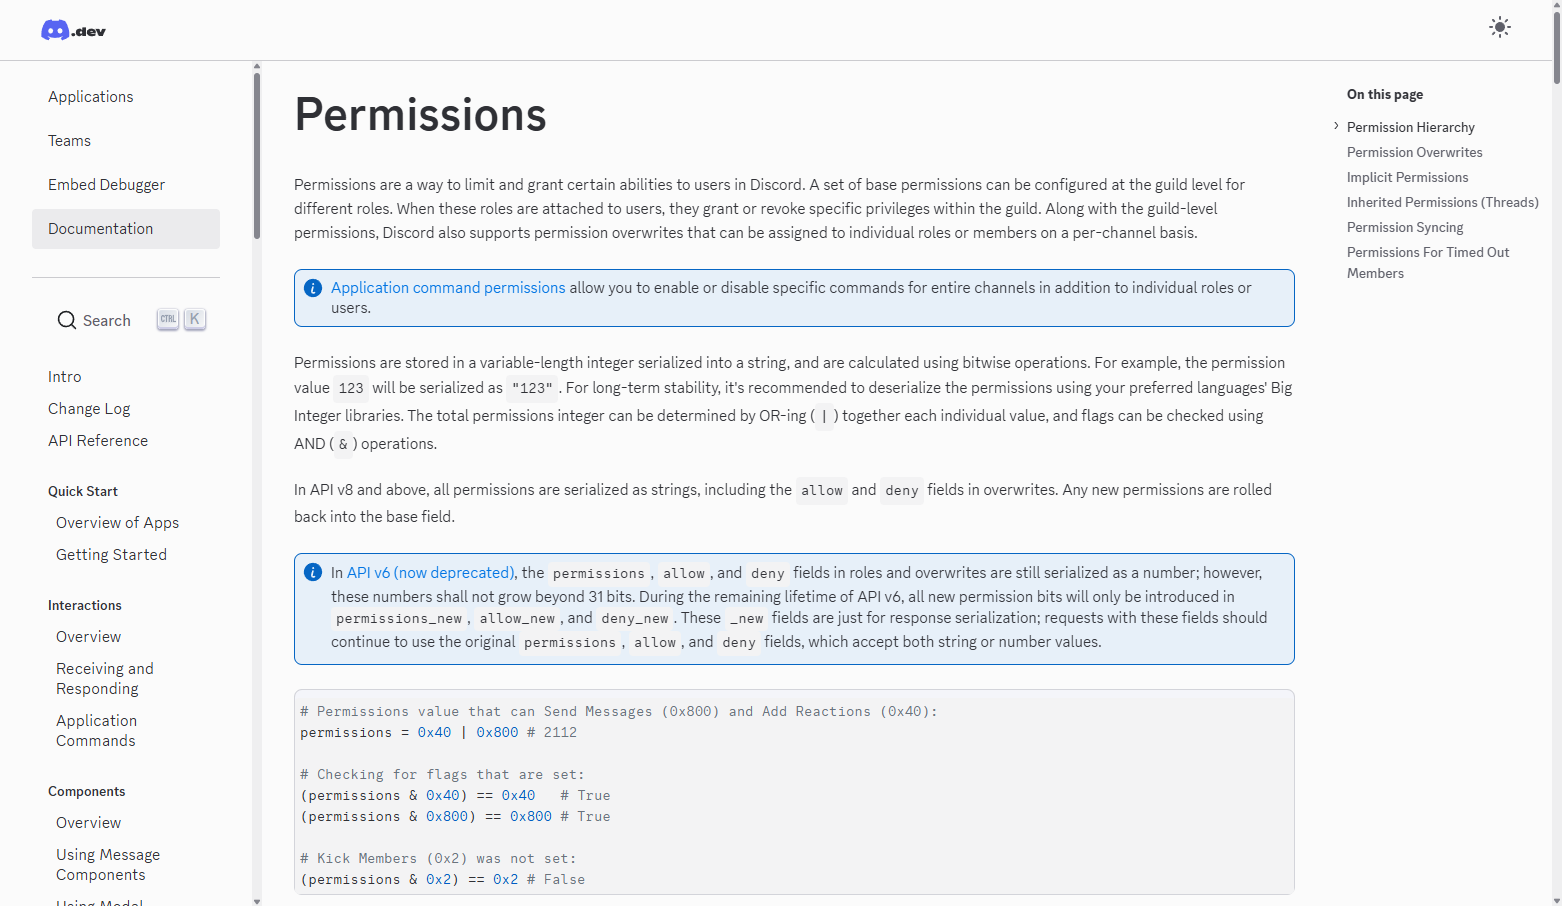This screenshot has width=1562, height=906.
Task: Open the Teams section
Action: coord(69,140)
